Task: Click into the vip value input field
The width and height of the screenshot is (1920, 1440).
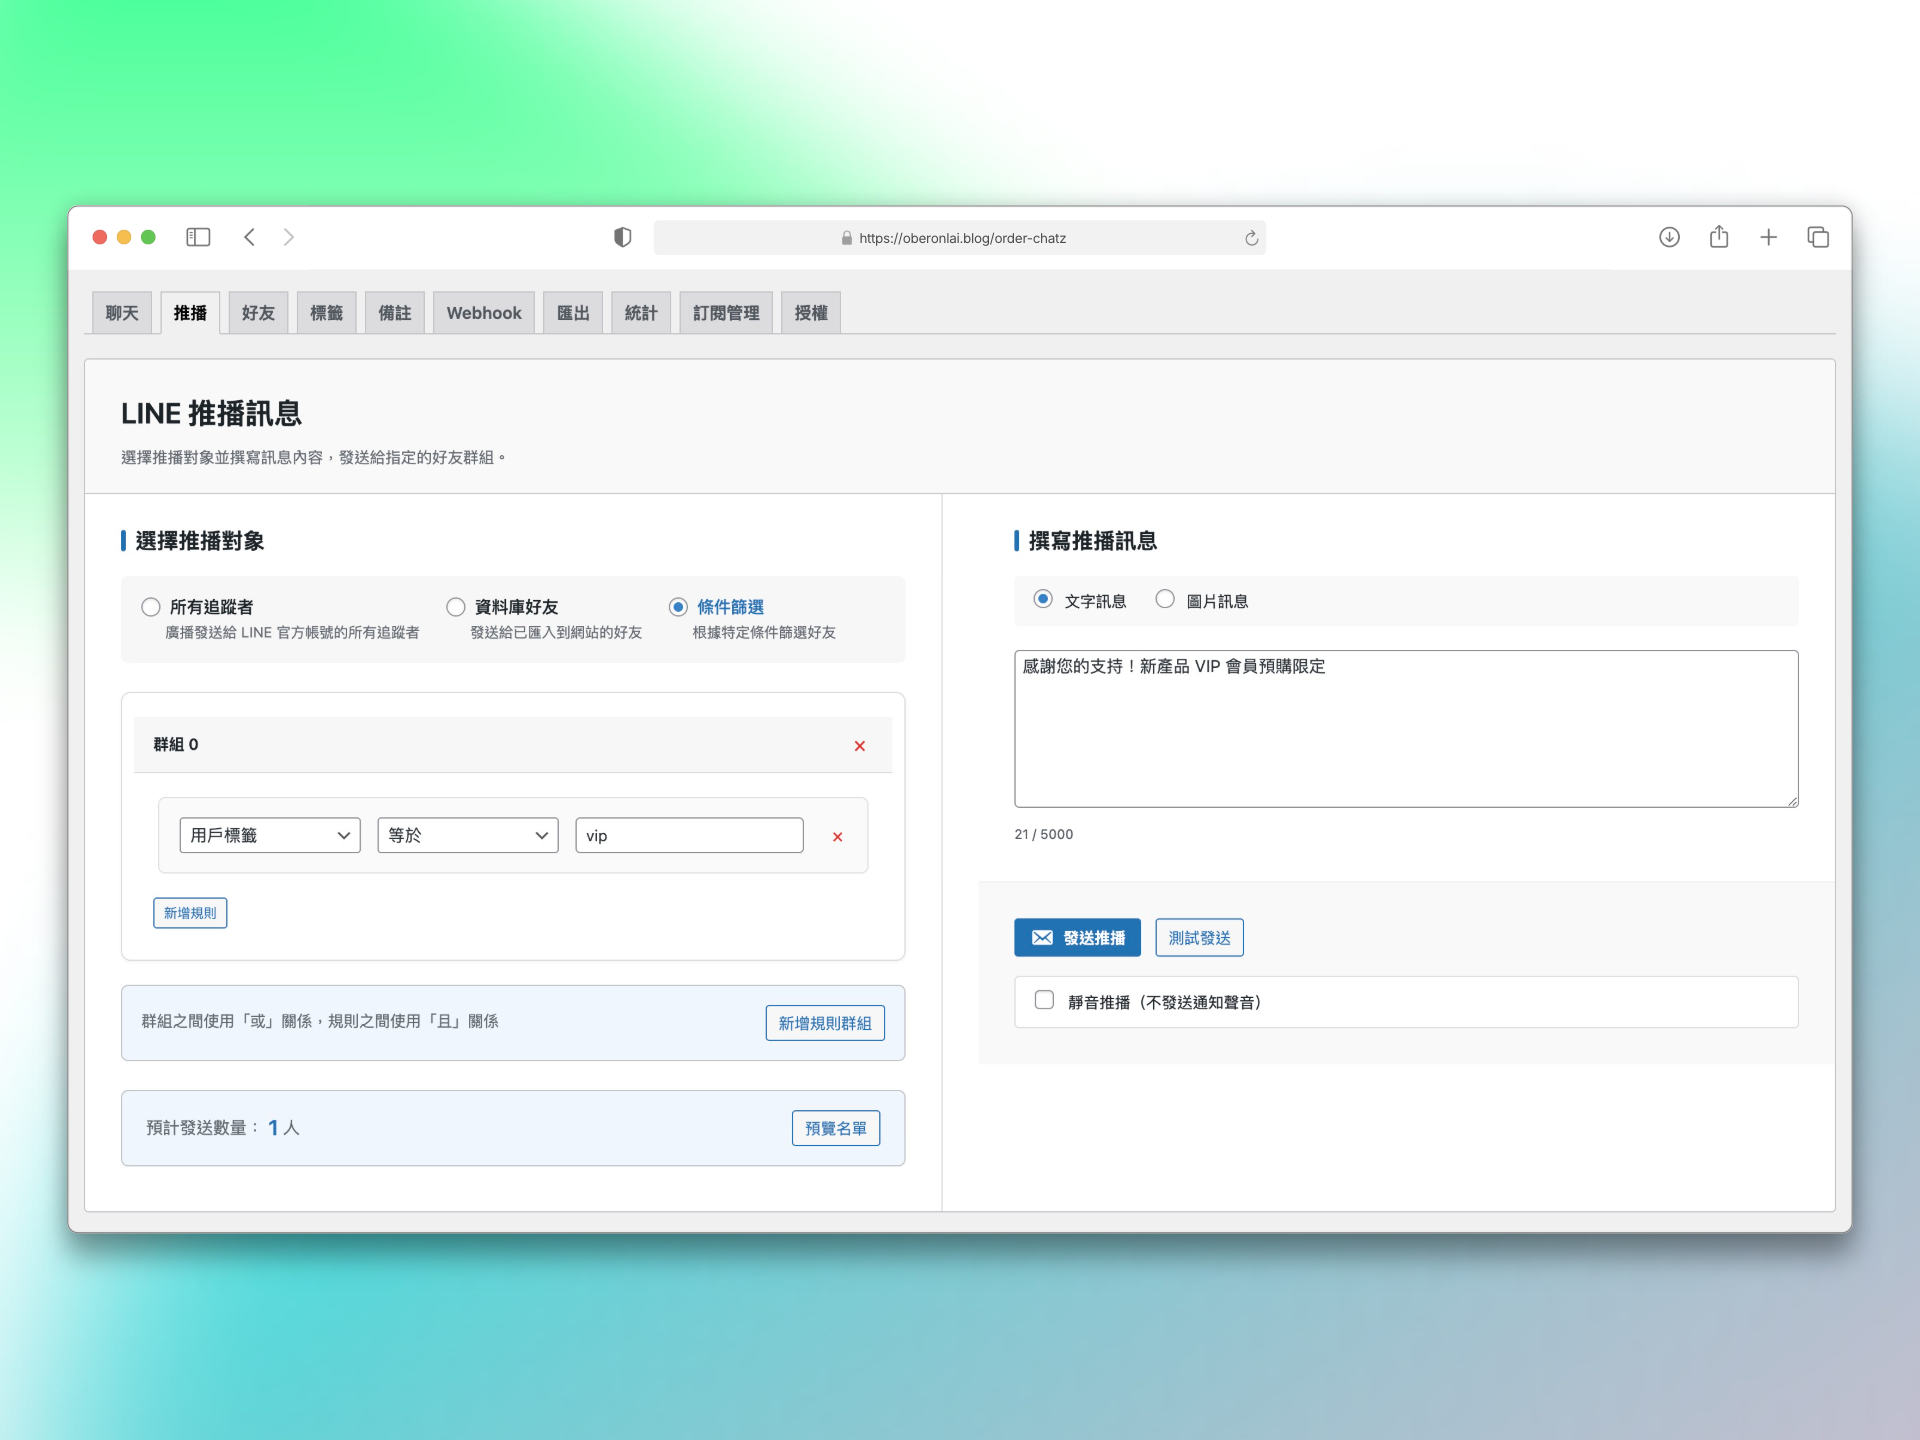Action: coord(689,835)
